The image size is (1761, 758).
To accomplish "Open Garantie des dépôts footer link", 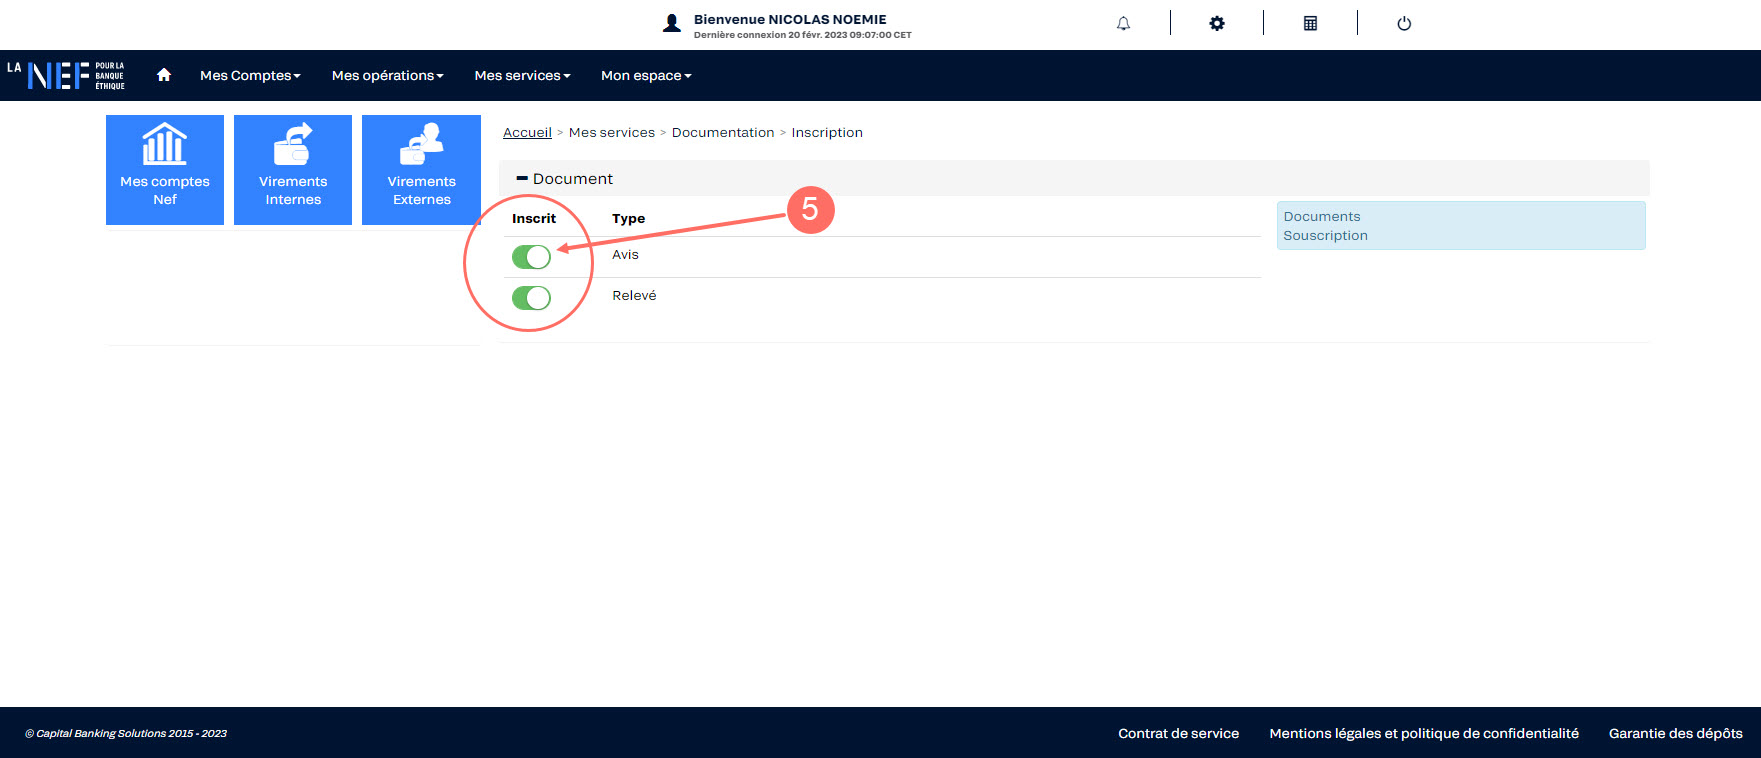I will tap(1675, 734).
